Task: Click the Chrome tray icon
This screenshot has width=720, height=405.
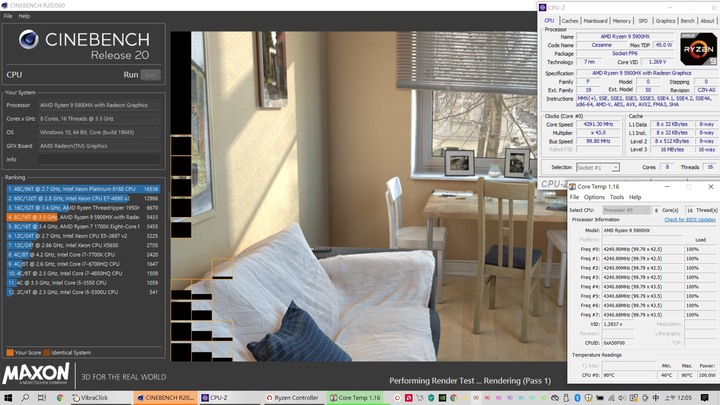Action: [454, 398]
